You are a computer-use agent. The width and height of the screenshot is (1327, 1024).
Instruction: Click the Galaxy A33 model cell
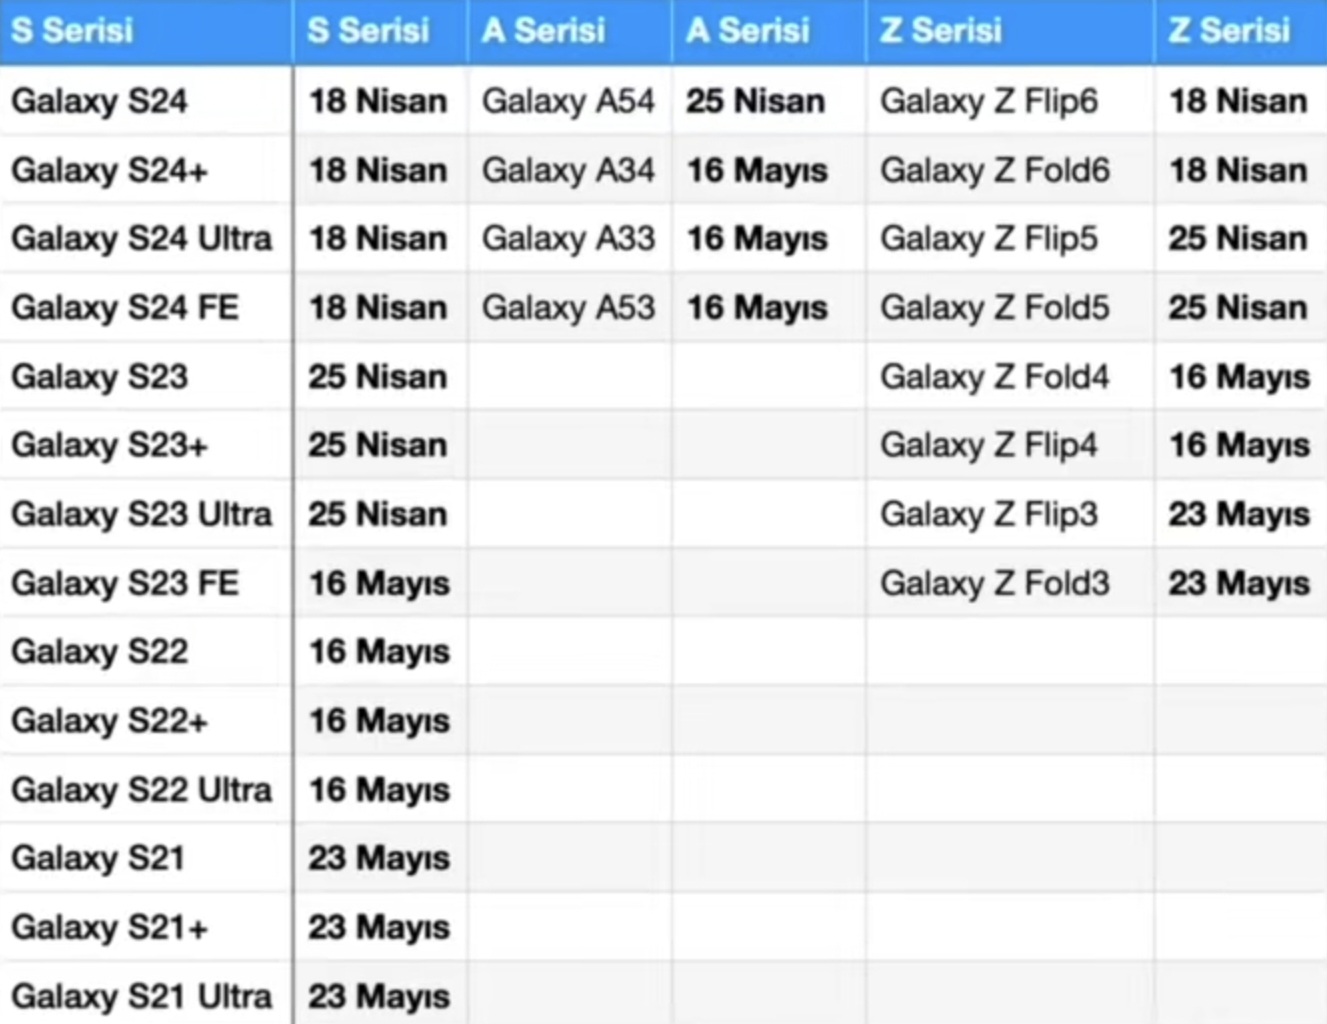point(568,239)
